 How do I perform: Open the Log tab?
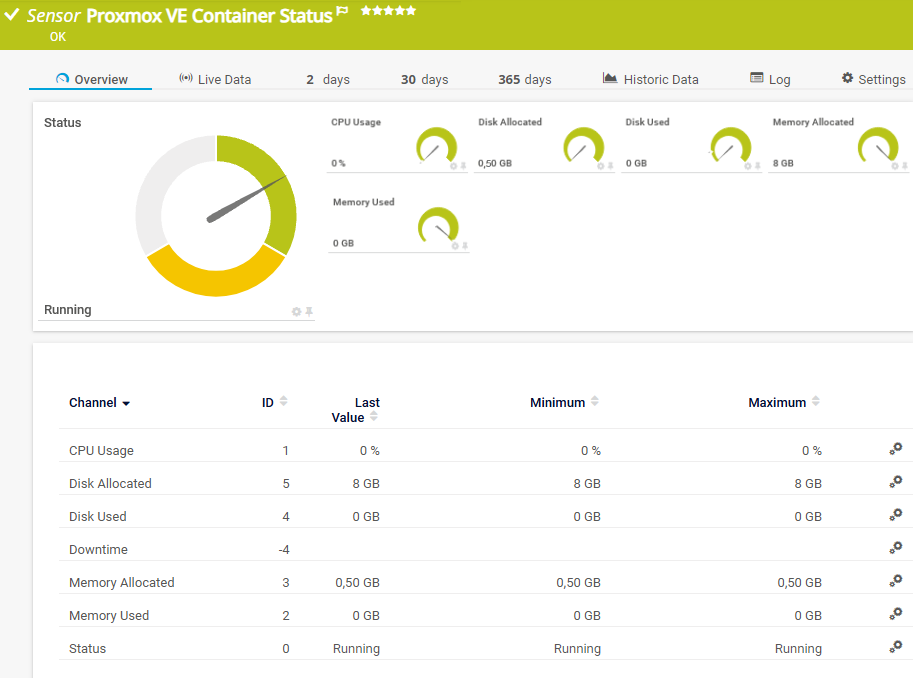[x=770, y=79]
